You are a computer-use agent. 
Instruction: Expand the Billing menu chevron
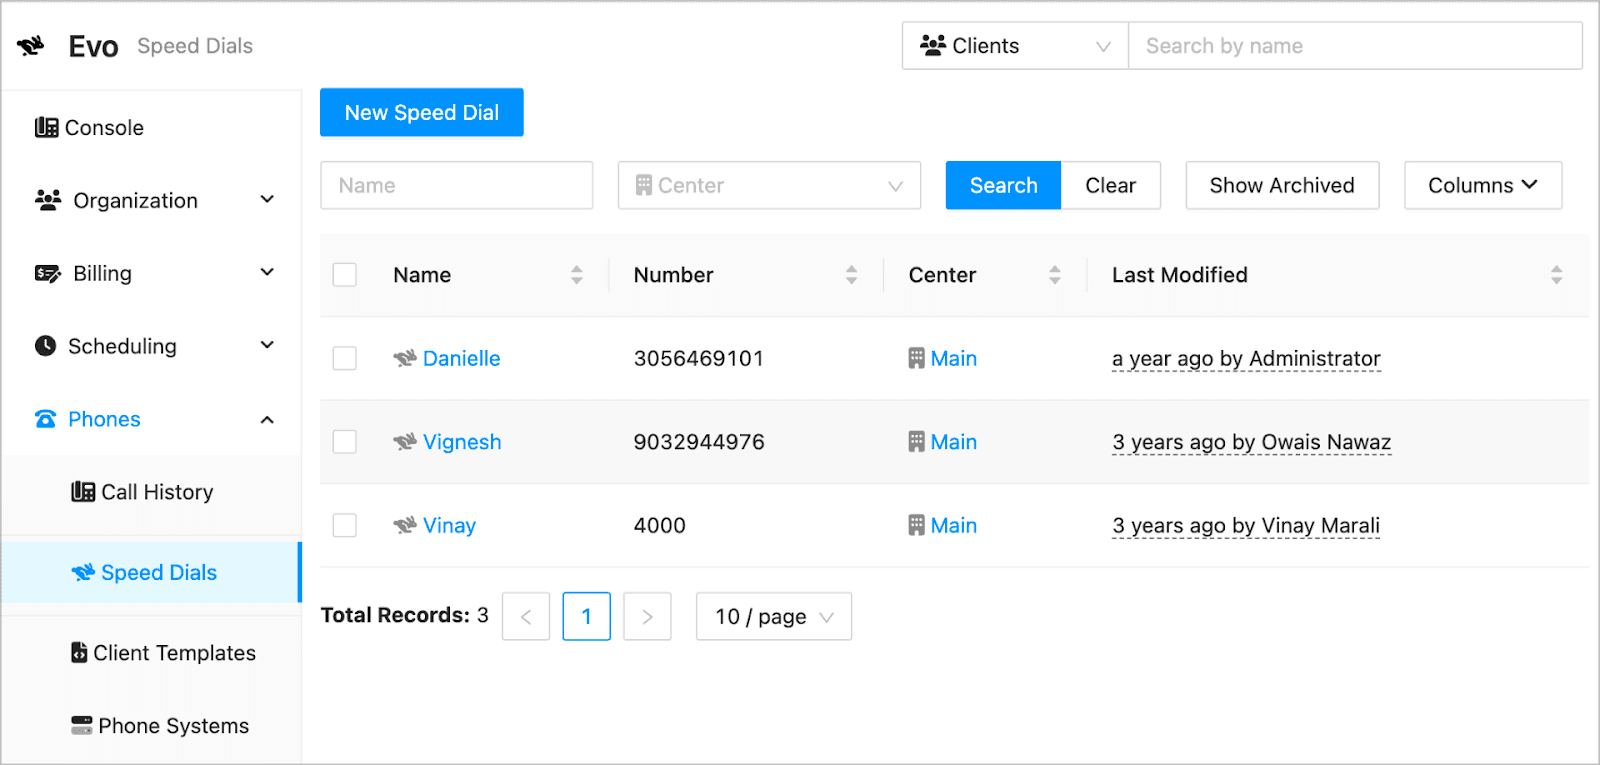[x=267, y=272]
